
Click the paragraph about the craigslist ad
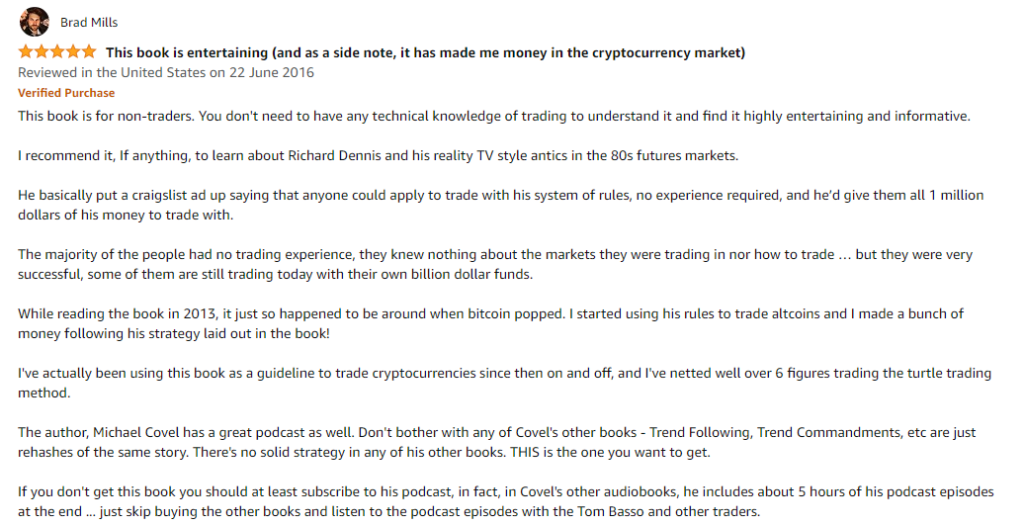pyautogui.click(x=501, y=205)
